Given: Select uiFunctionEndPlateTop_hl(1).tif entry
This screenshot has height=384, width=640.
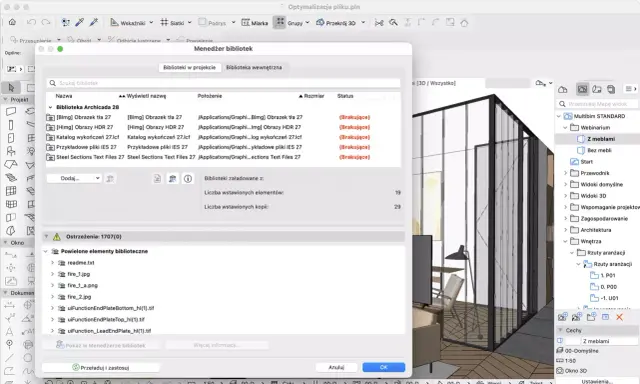Looking at the screenshot, I should pyautogui.click(x=106, y=320).
